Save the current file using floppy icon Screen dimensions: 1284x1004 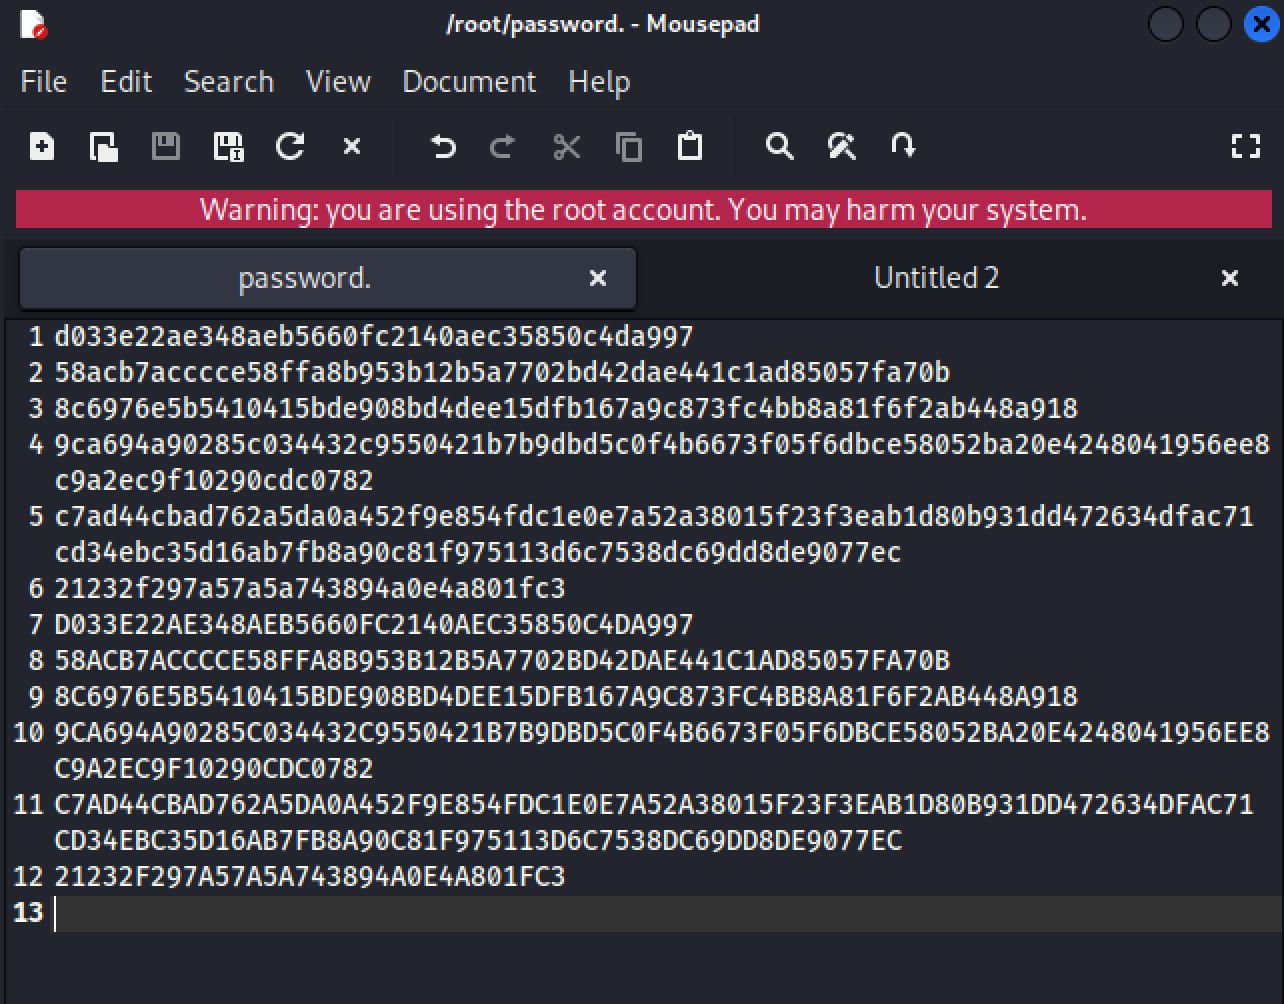166,147
